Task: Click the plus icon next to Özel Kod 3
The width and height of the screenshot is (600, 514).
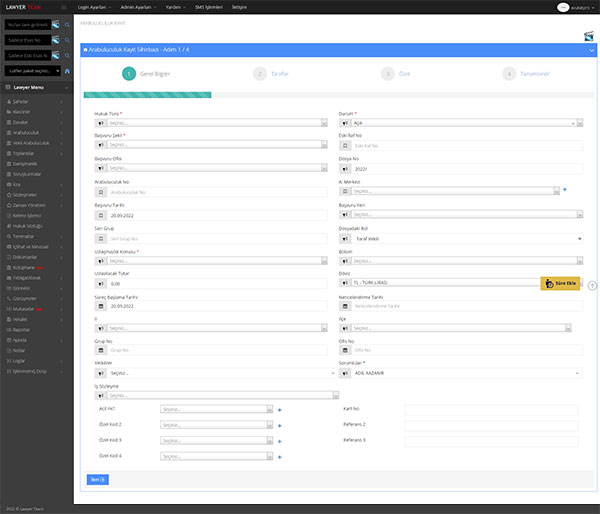Action: click(279, 441)
